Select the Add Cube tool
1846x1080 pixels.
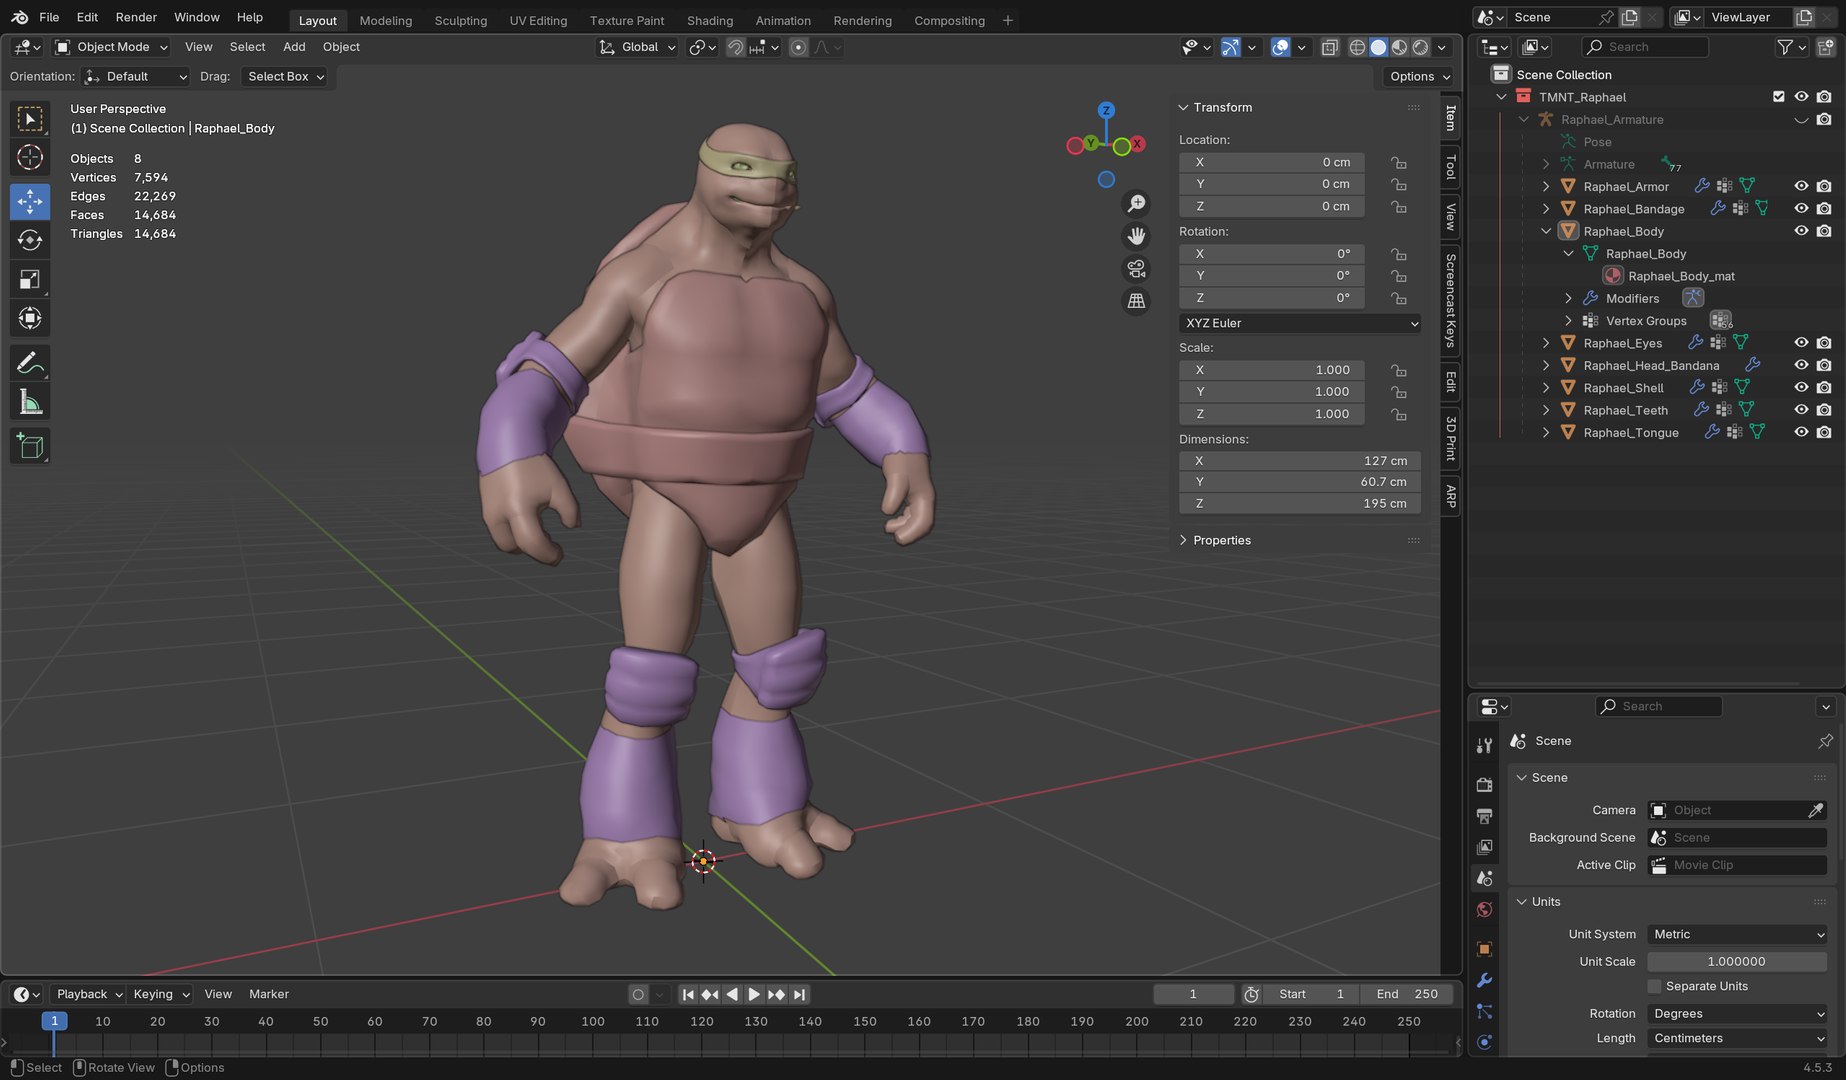click(30, 446)
